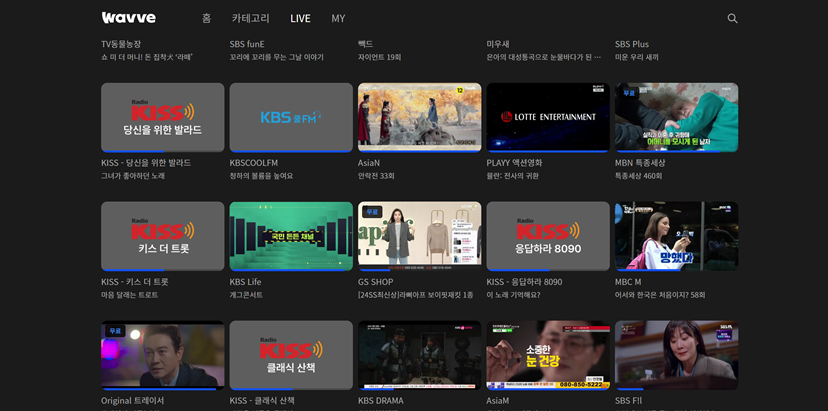This screenshot has width=828, height=411.
Task: Open AsiaM 눈 건강 thumbnail
Action: pyautogui.click(x=548, y=355)
